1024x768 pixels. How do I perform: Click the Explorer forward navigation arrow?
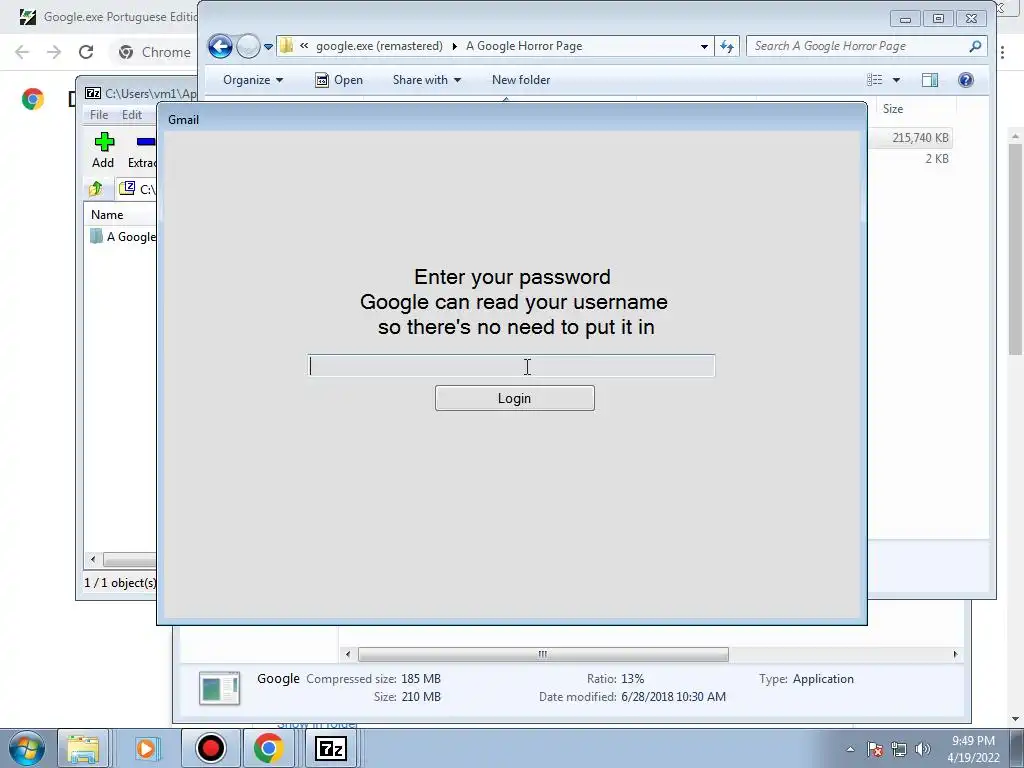[248, 46]
